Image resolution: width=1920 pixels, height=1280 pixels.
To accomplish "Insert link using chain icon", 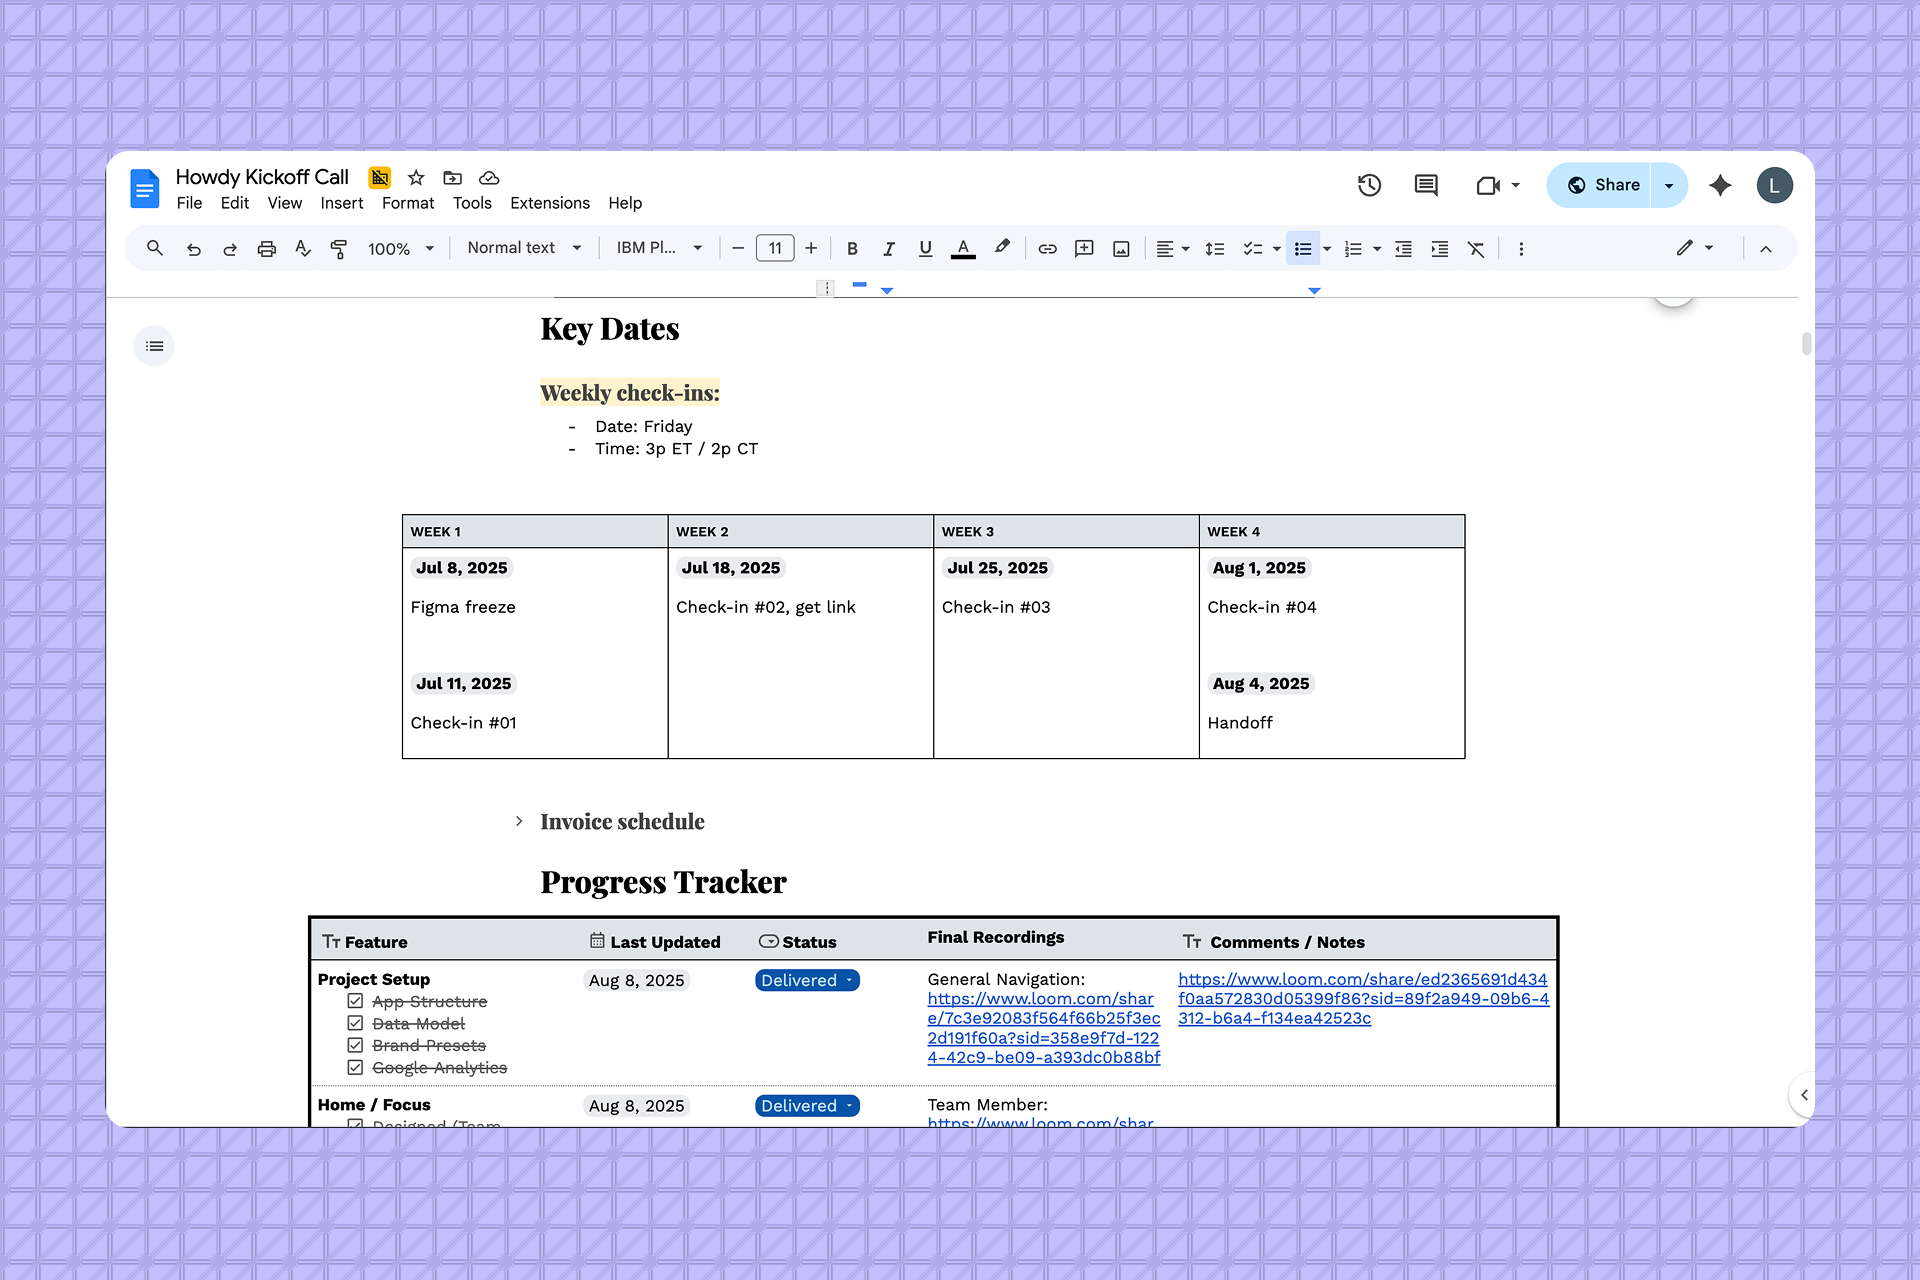I will (x=1047, y=249).
